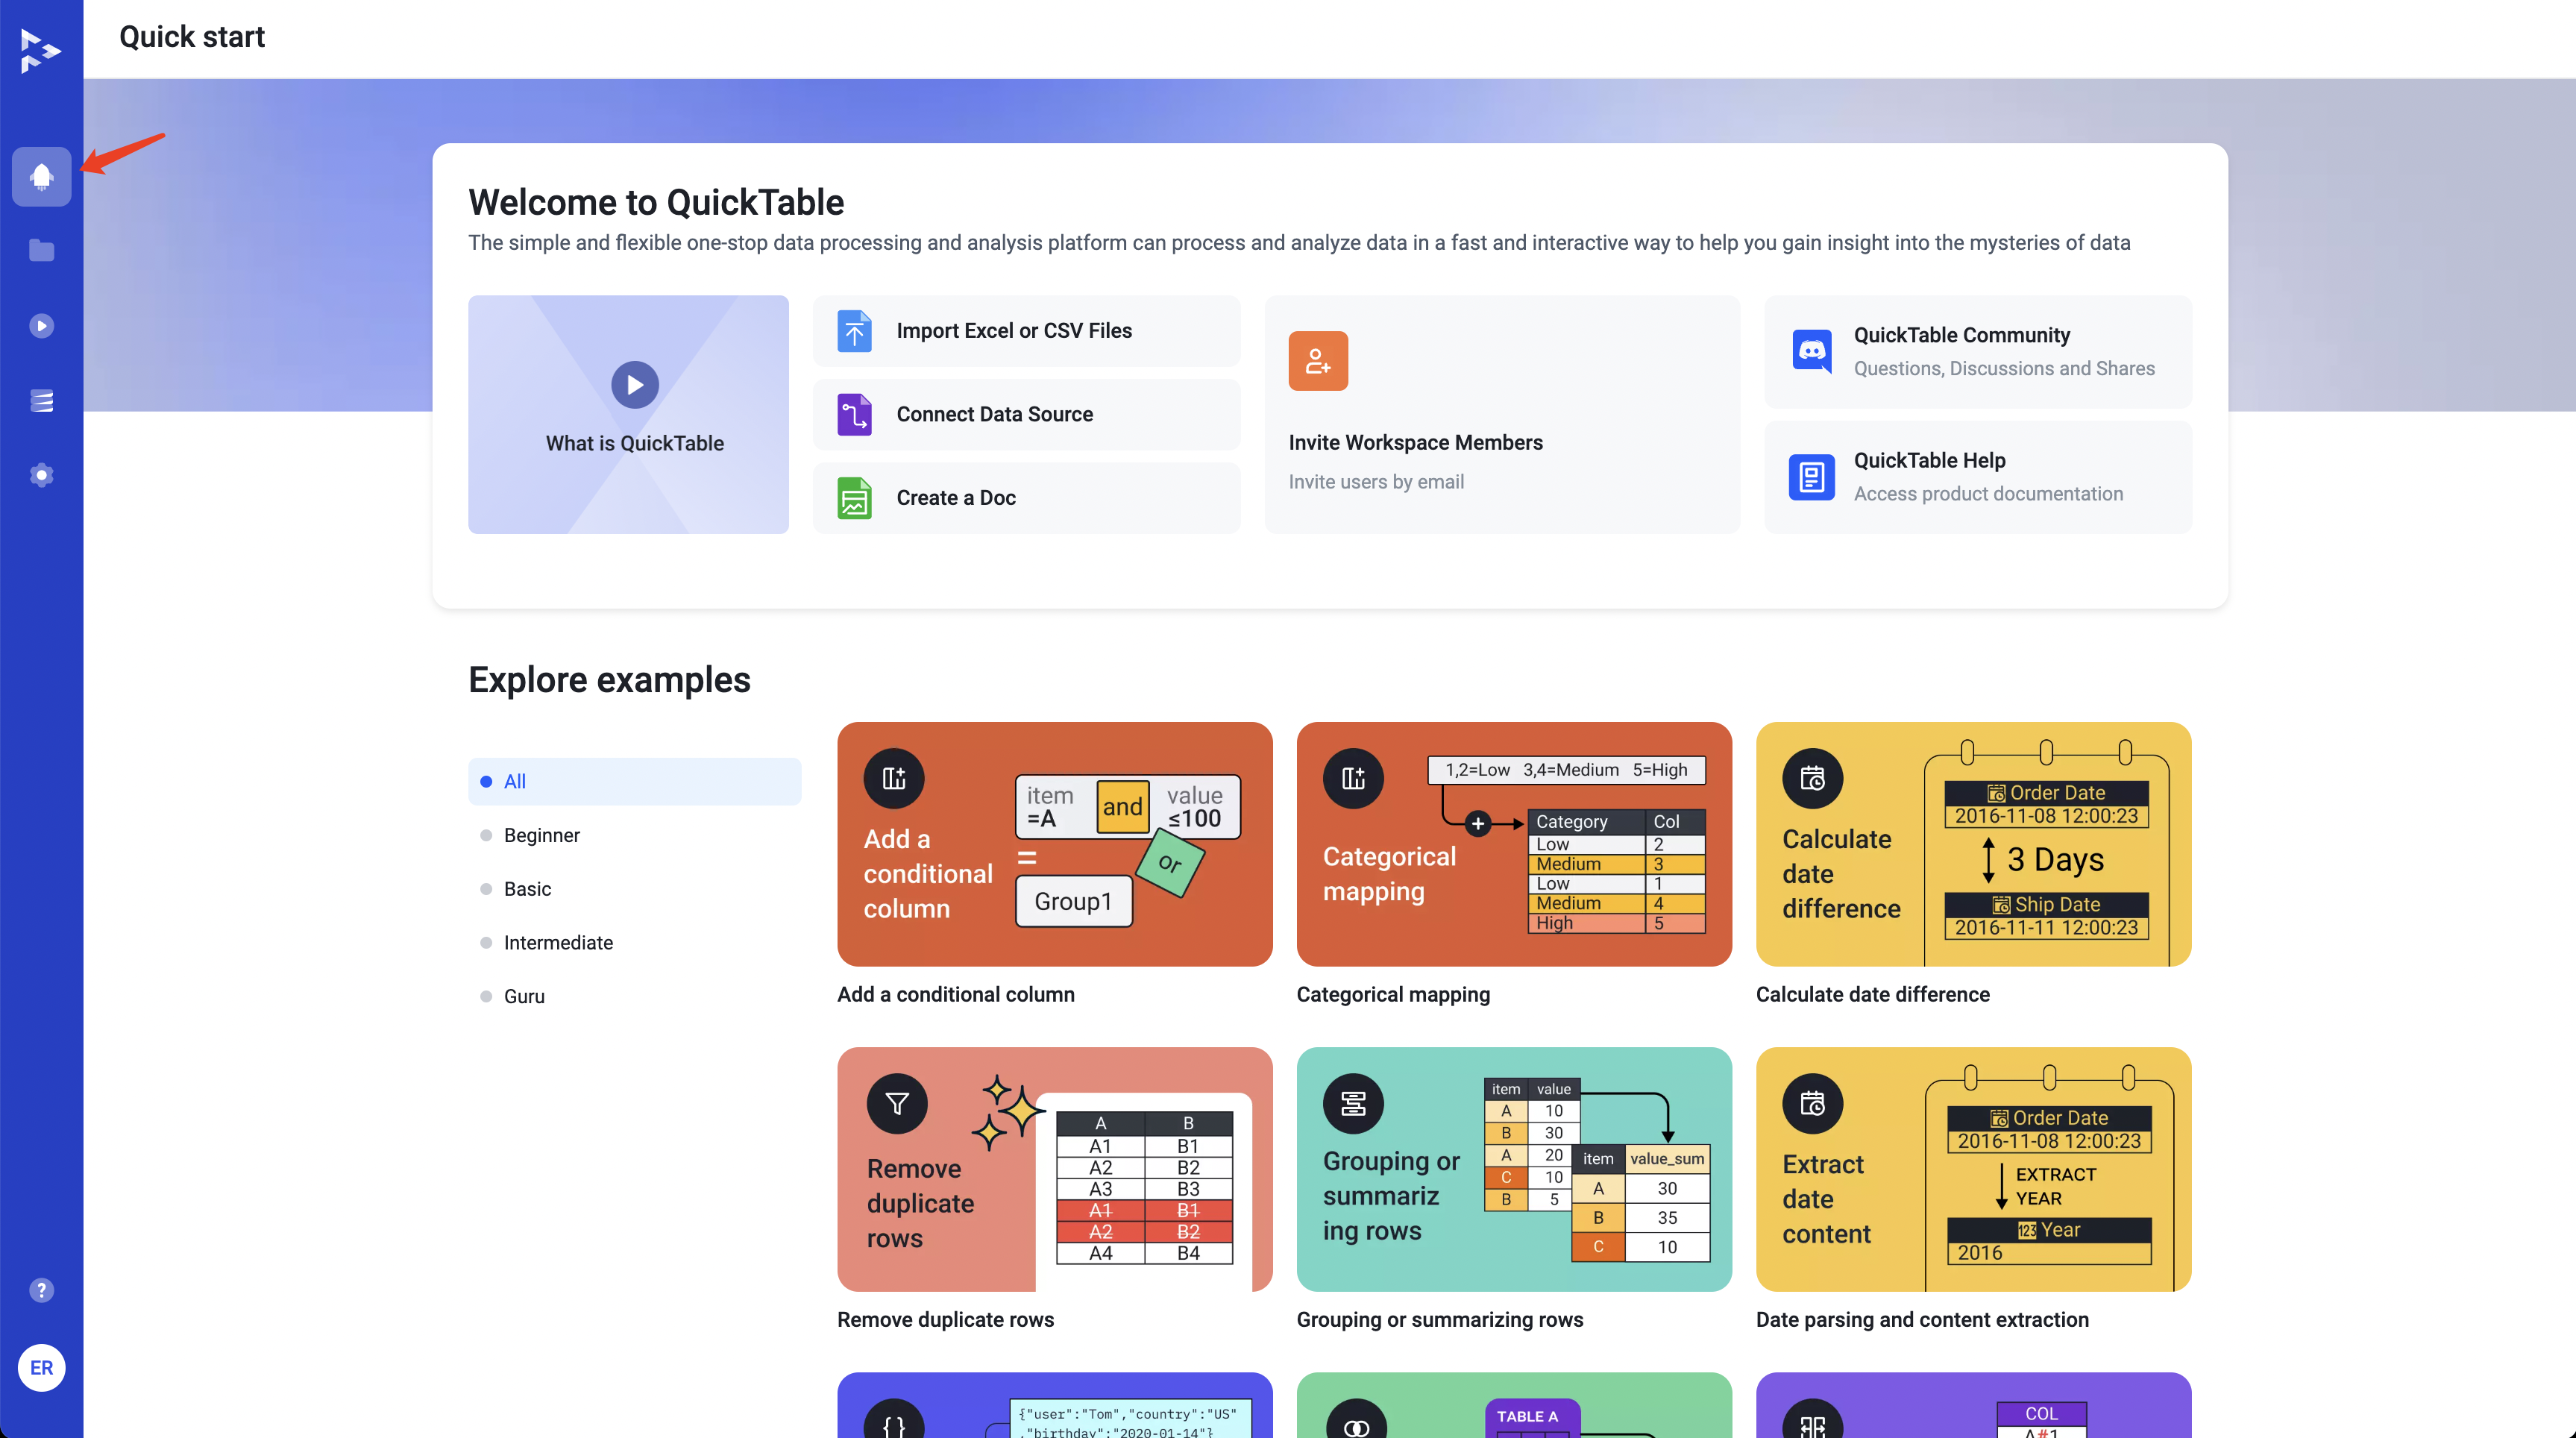Image resolution: width=2576 pixels, height=1438 pixels.
Task: Open Categorical mapping example card
Action: click(1514, 844)
